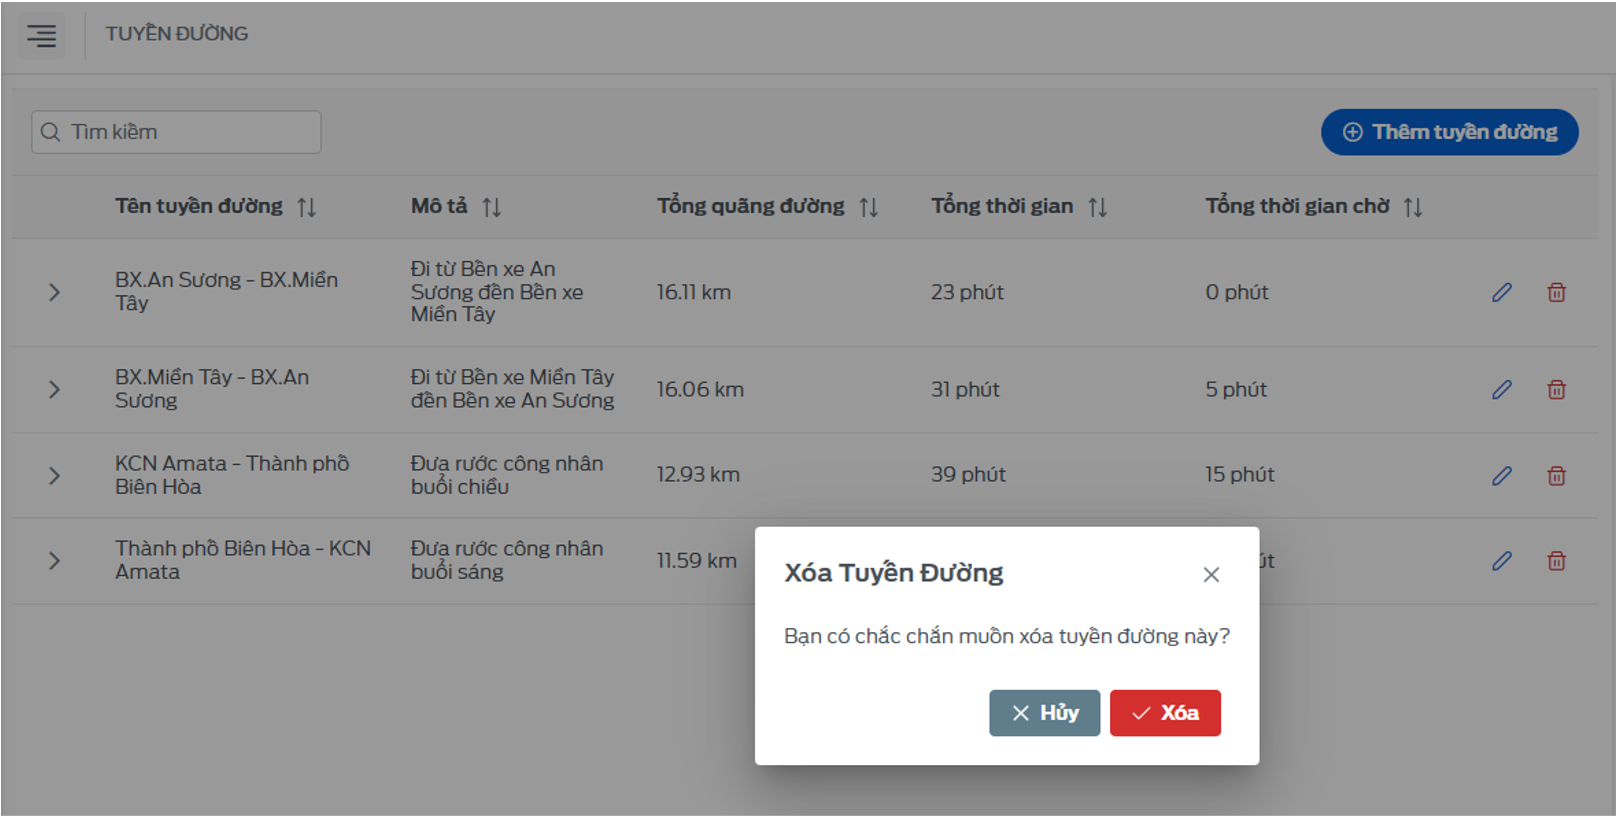Expand the BX.Miền Tây - BX.An Sương row
The image size is (1619, 819).
pos(55,390)
